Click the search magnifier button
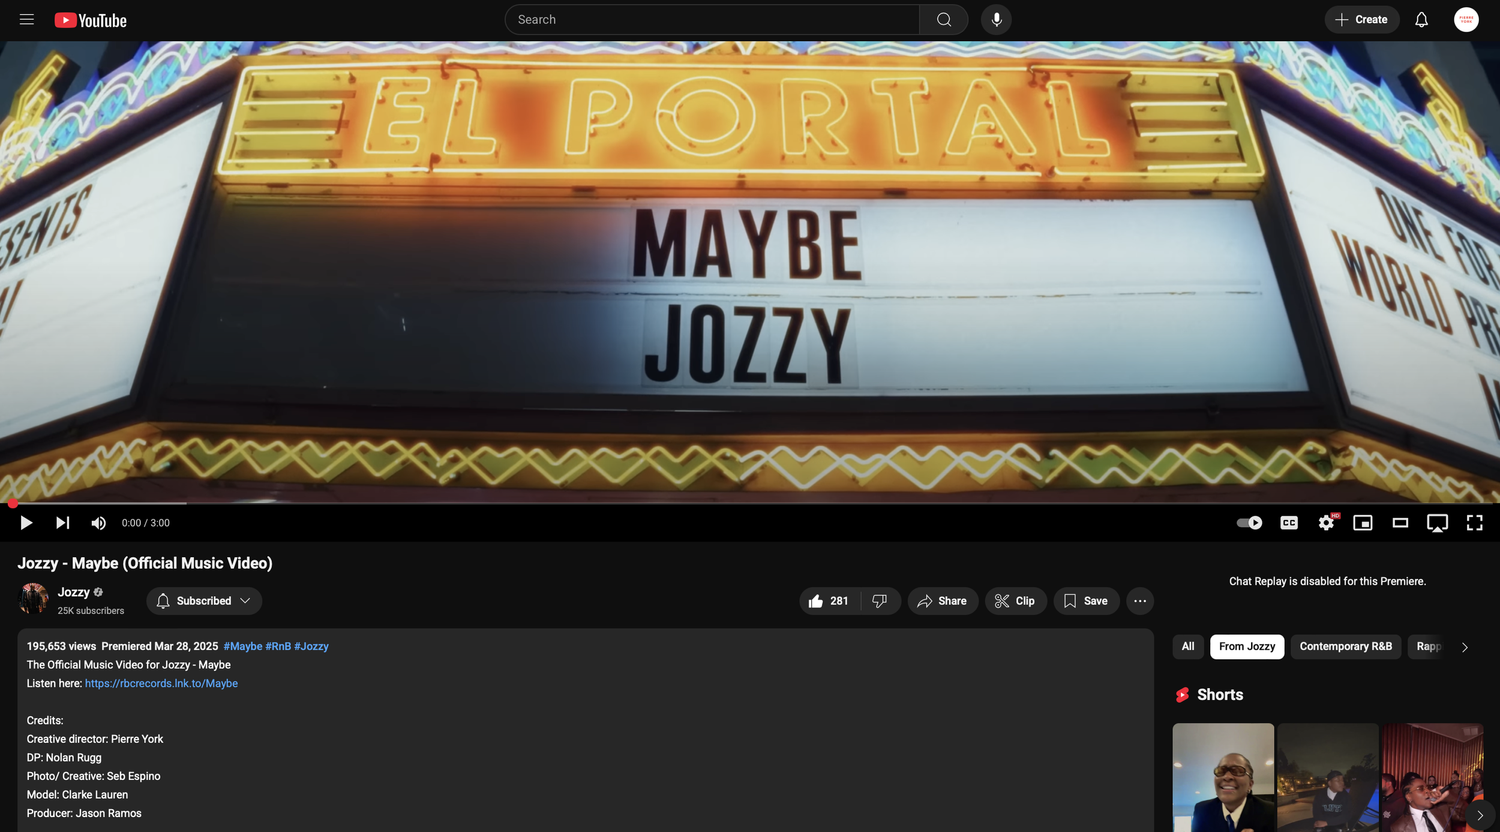The height and width of the screenshot is (832, 1500). [x=944, y=20]
